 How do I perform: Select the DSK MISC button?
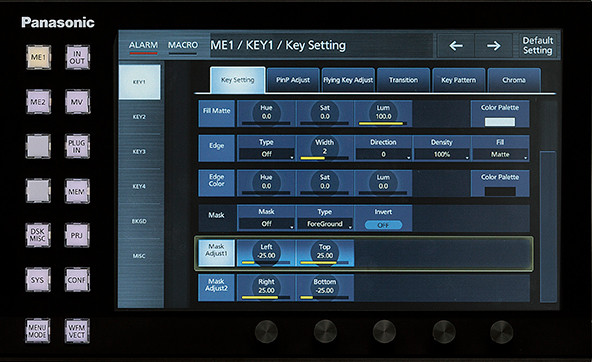[x=38, y=235]
